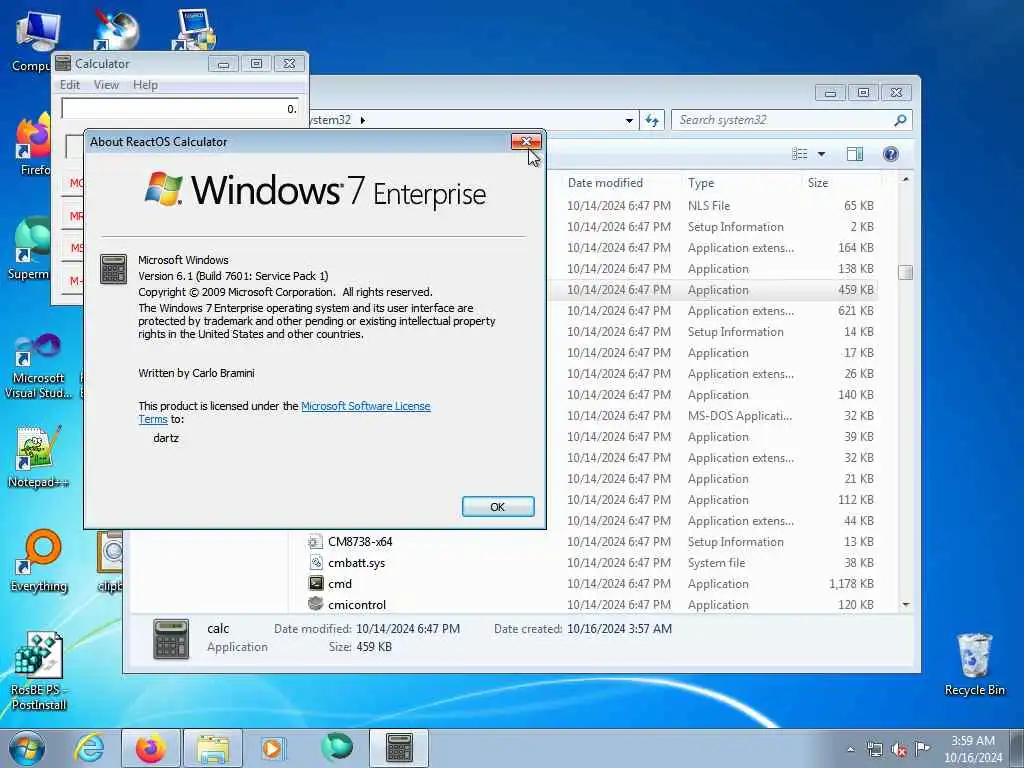Open the Action Center flag icon

(x=923, y=748)
